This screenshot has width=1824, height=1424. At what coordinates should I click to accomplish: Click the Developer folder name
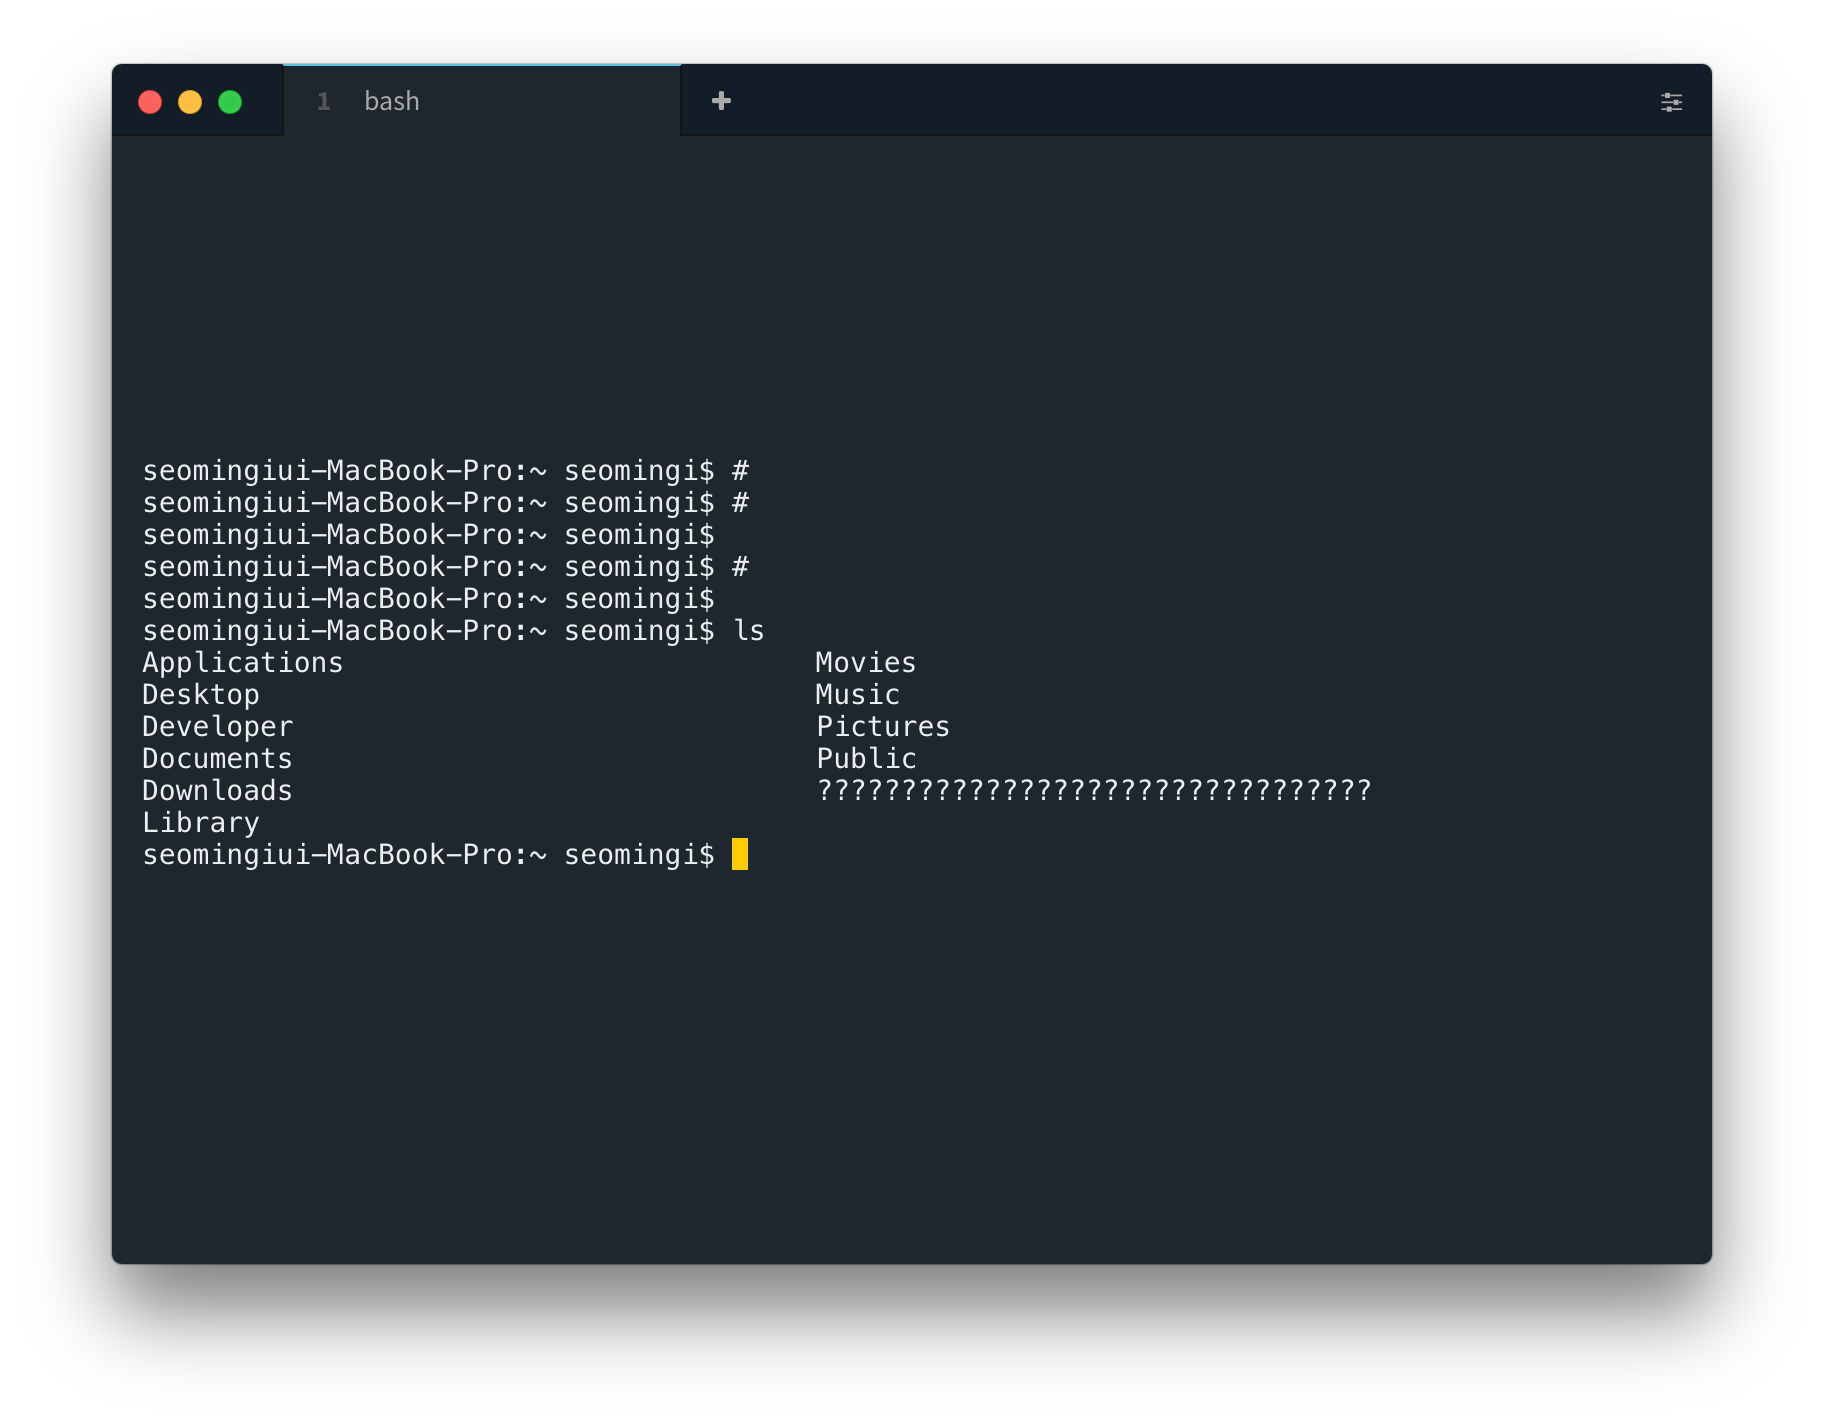coord(218,726)
